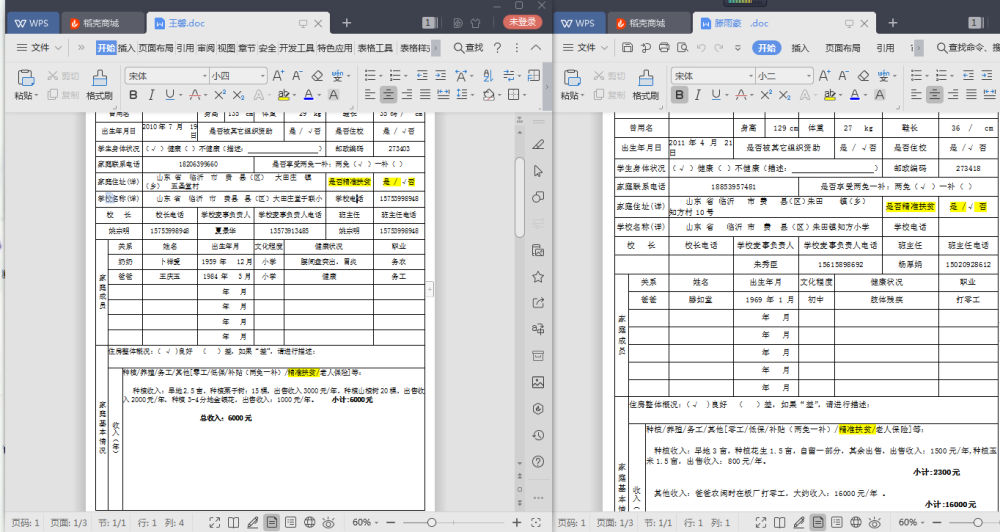Open 页面布局 tab in left WPS window
The image size is (1000, 532).
pyautogui.click(x=156, y=48)
